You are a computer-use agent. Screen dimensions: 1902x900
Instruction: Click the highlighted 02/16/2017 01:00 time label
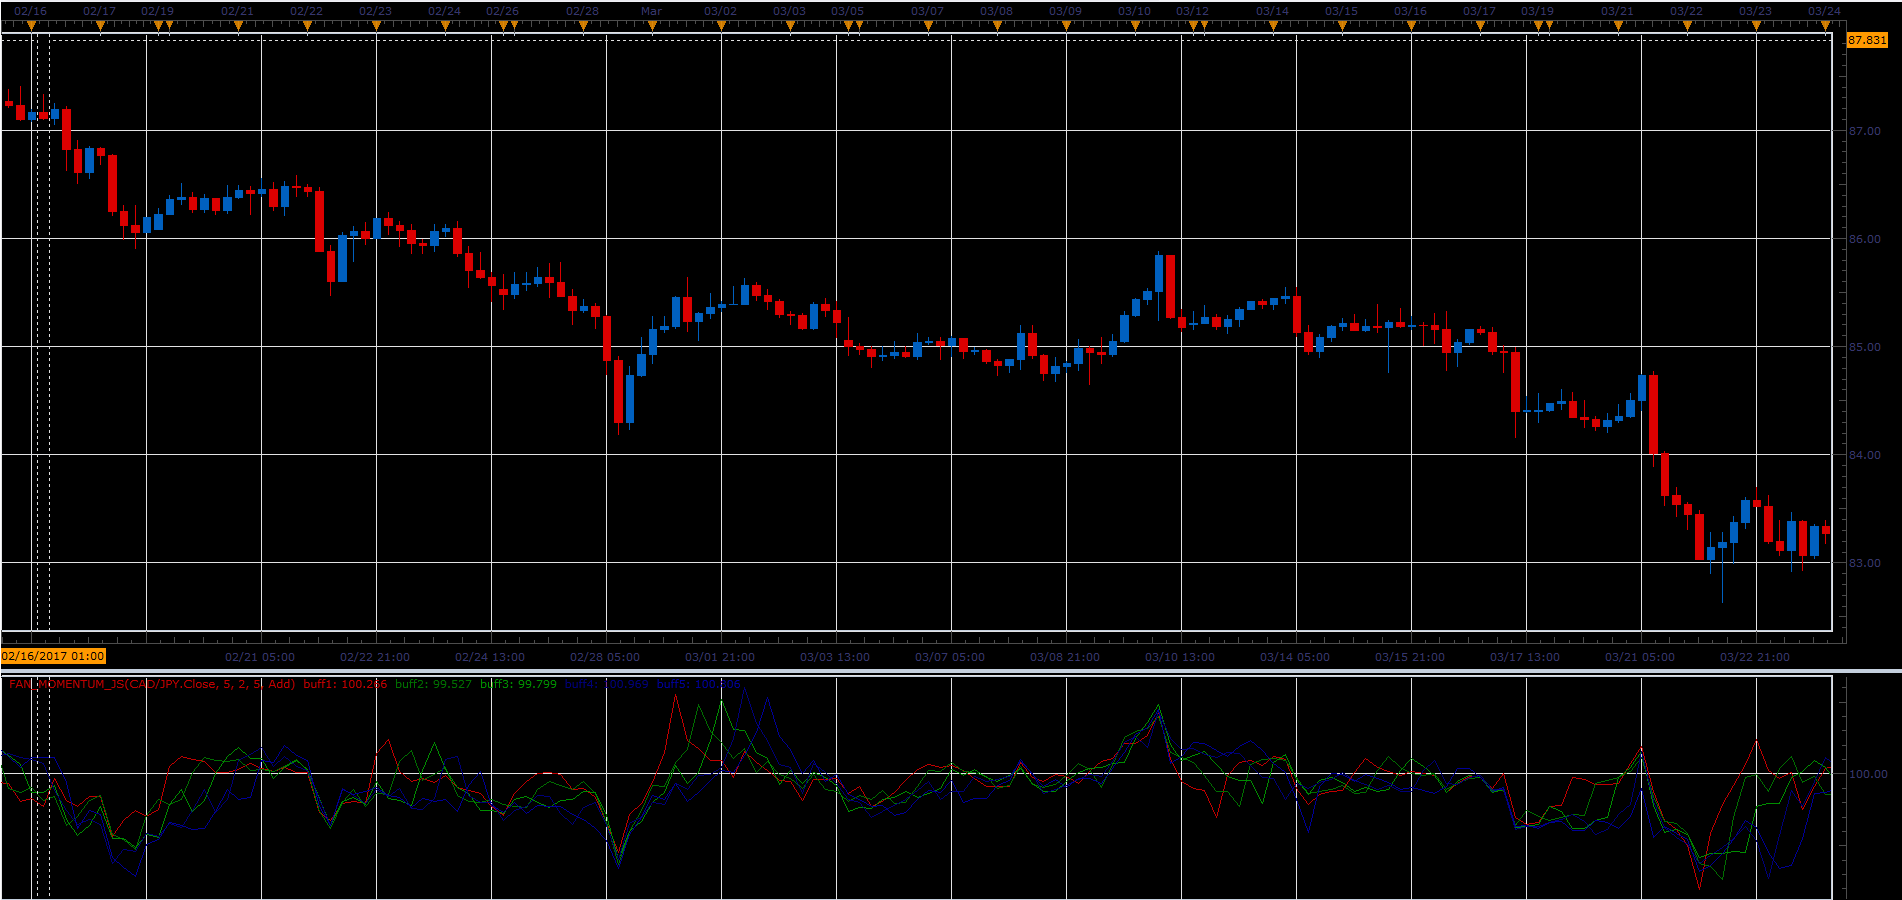coord(53,656)
